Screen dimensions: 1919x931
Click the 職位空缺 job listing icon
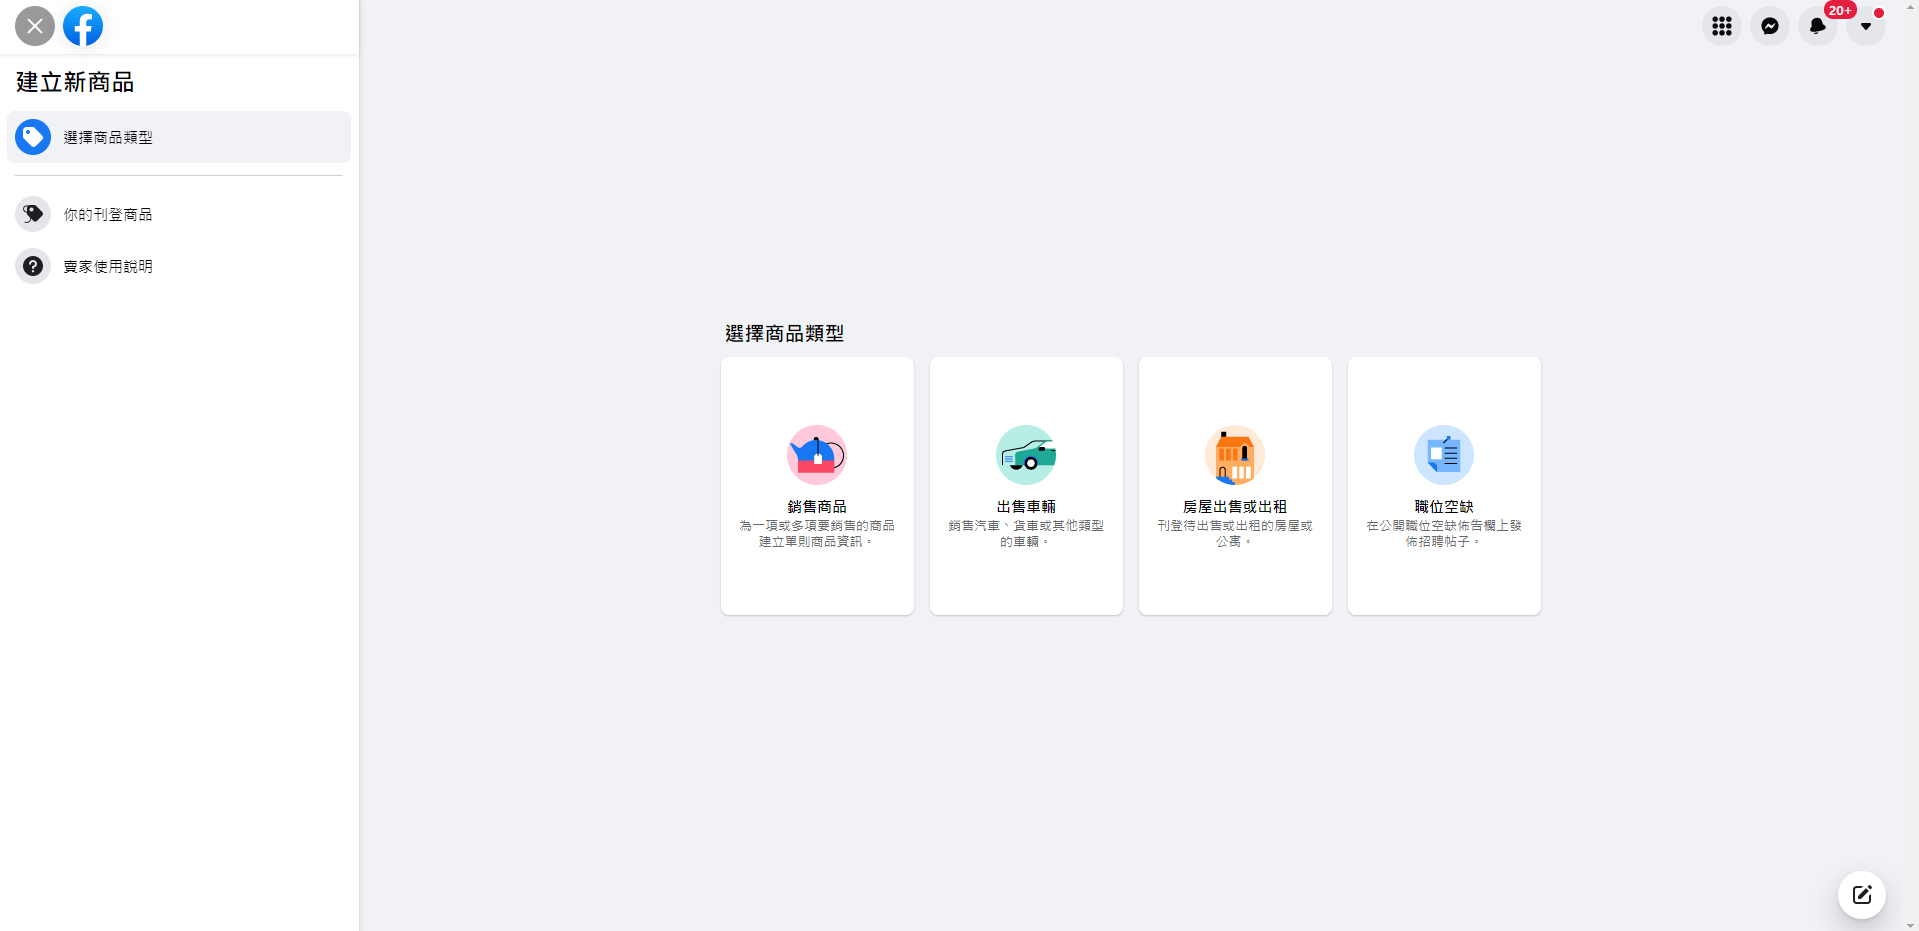(x=1443, y=455)
